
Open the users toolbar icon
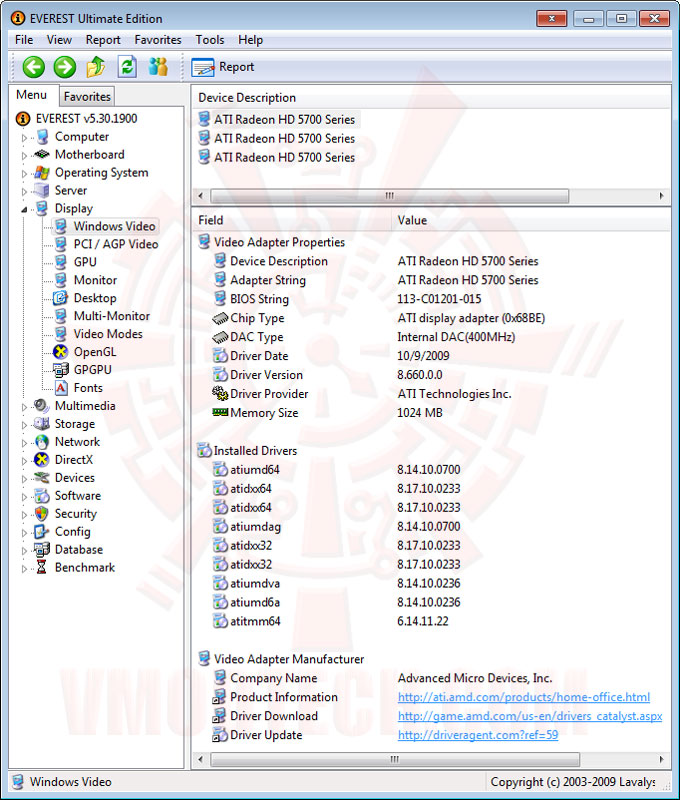click(158, 67)
